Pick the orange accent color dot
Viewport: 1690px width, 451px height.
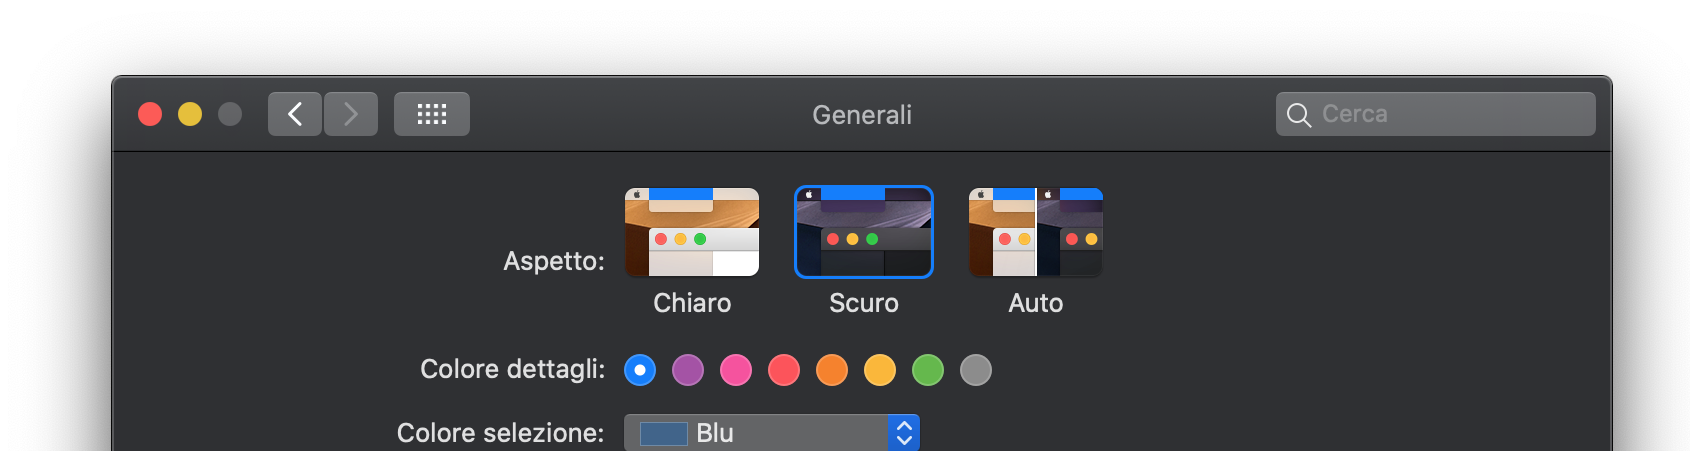click(832, 370)
